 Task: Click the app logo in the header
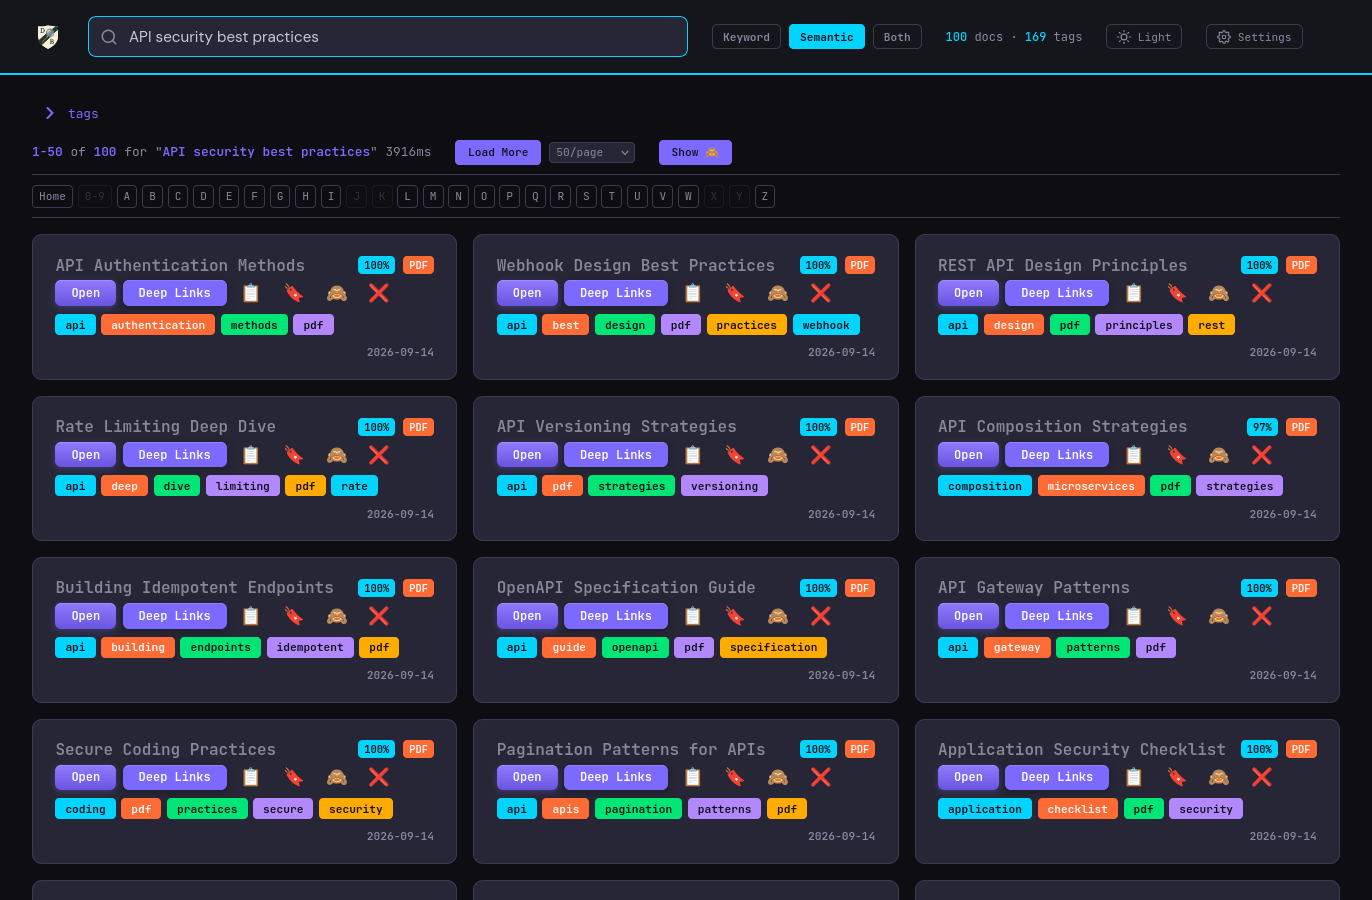[48, 37]
